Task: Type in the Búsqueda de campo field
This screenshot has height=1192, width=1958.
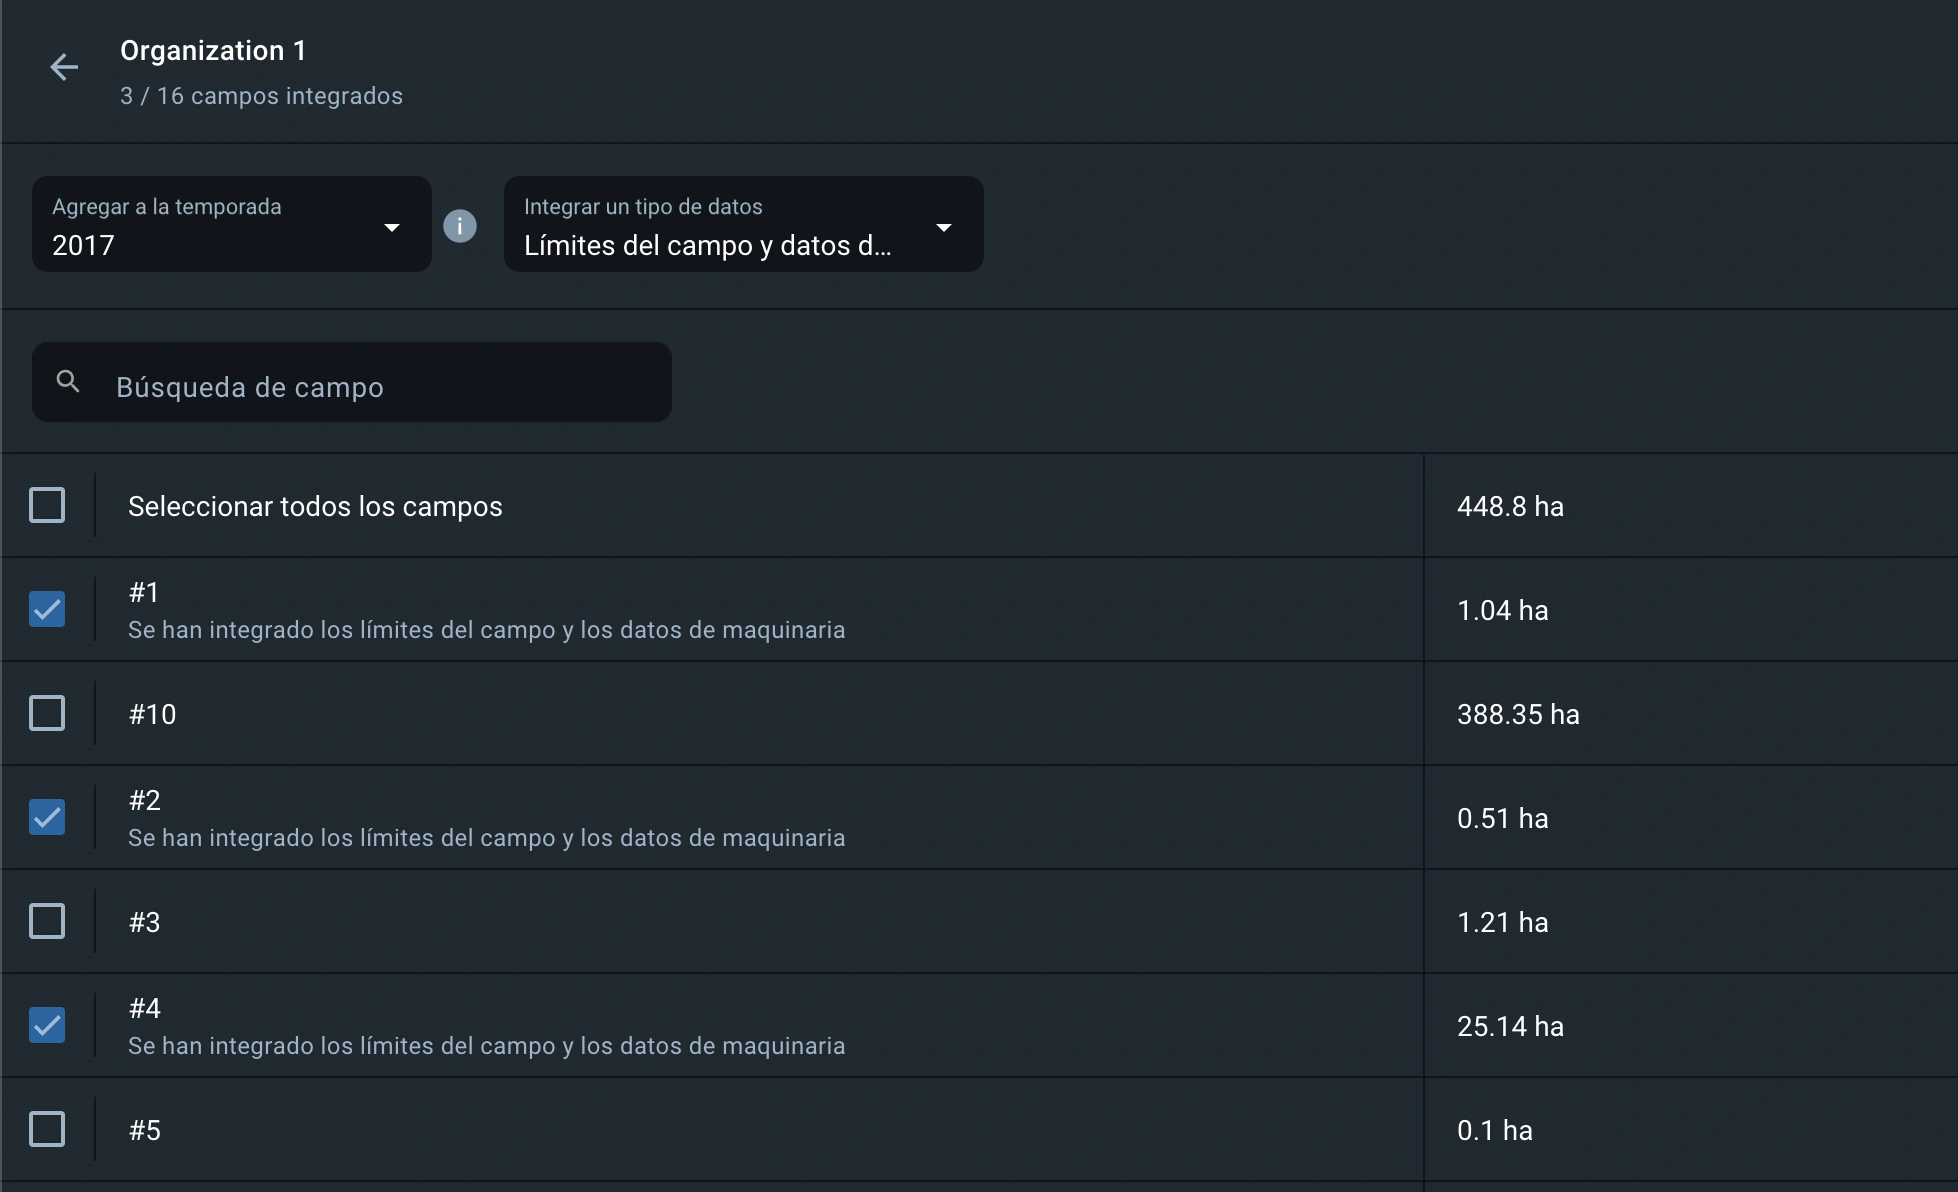Action: [x=380, y=387]
